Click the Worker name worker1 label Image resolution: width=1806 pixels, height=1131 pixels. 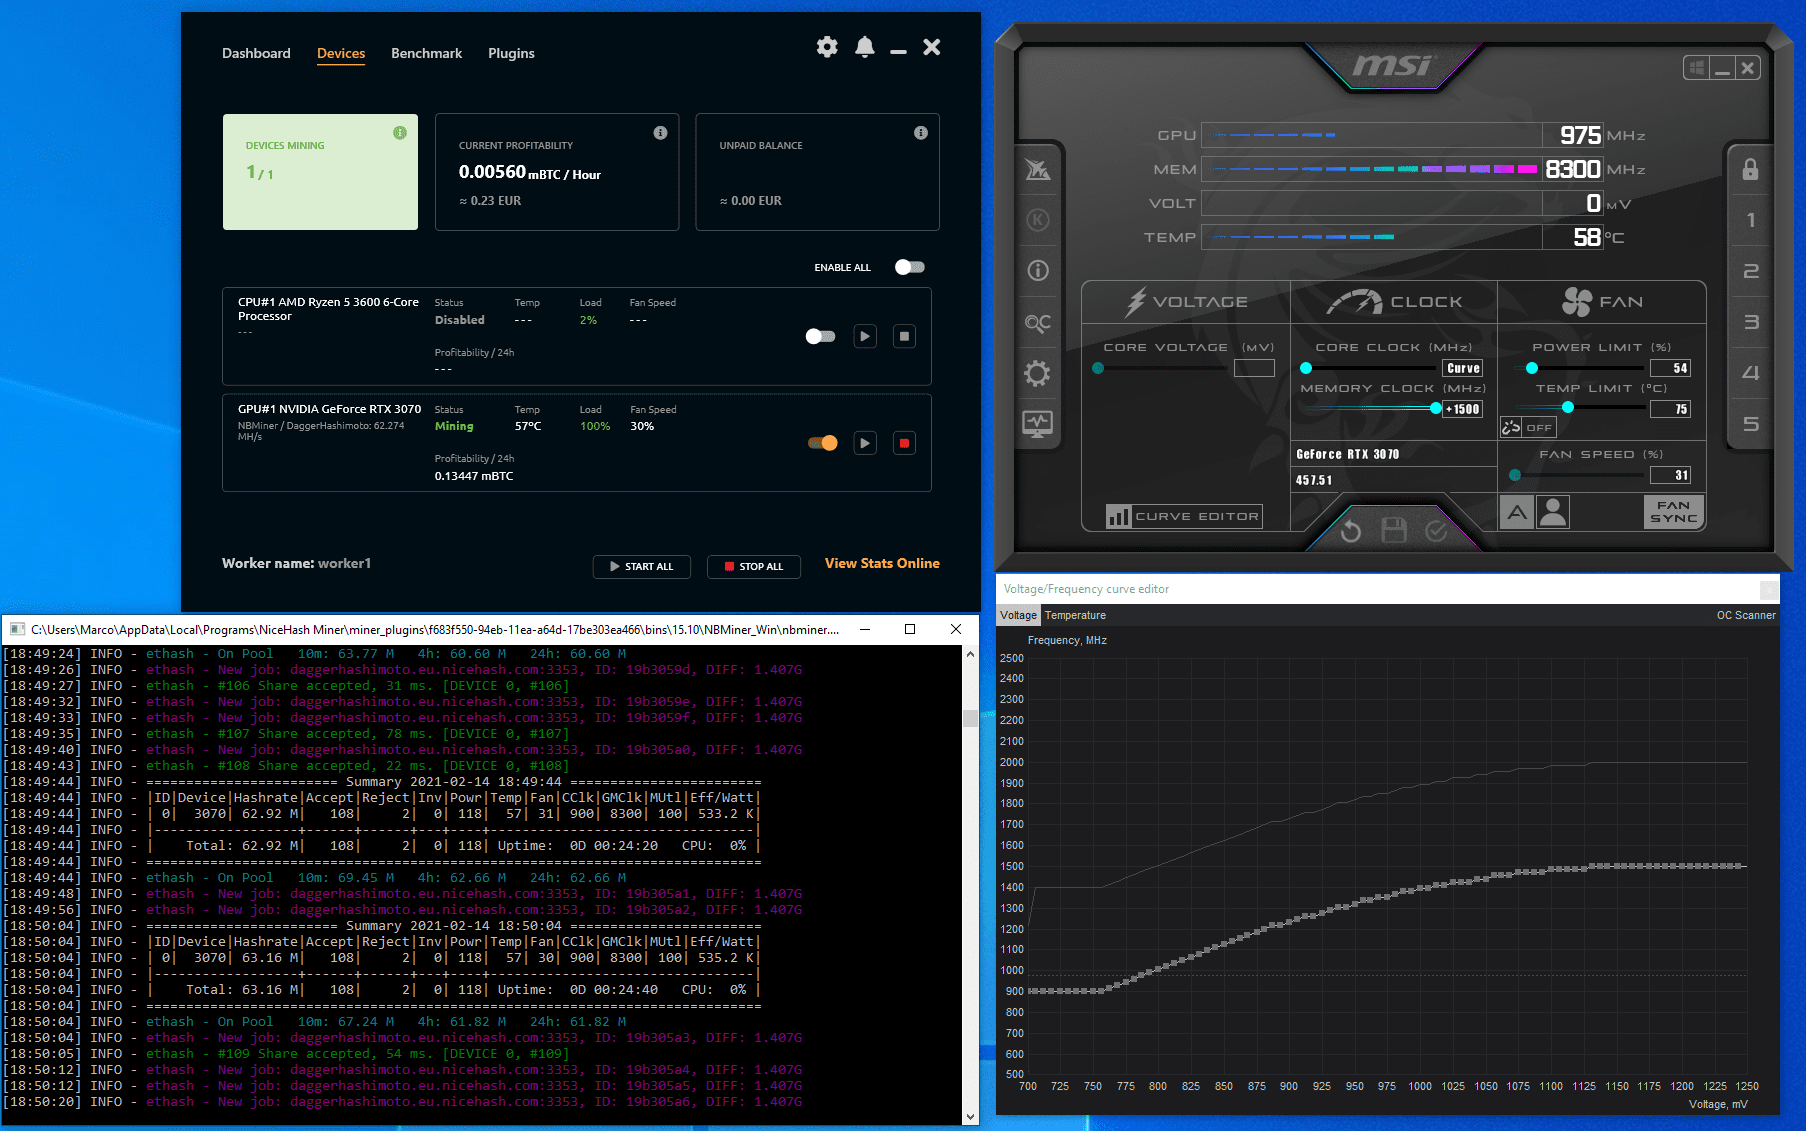296,563
